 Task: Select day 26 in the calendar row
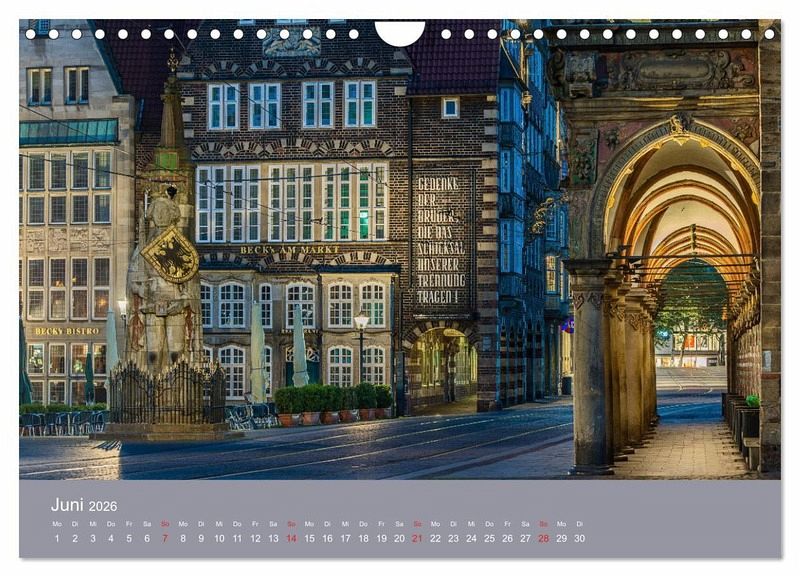pos(507,538)
